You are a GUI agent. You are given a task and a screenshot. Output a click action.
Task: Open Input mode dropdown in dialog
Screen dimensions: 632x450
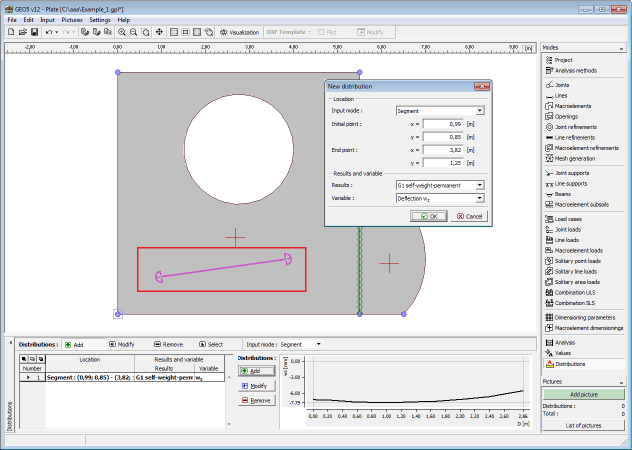pyautogui.click(x=439, y=110)
